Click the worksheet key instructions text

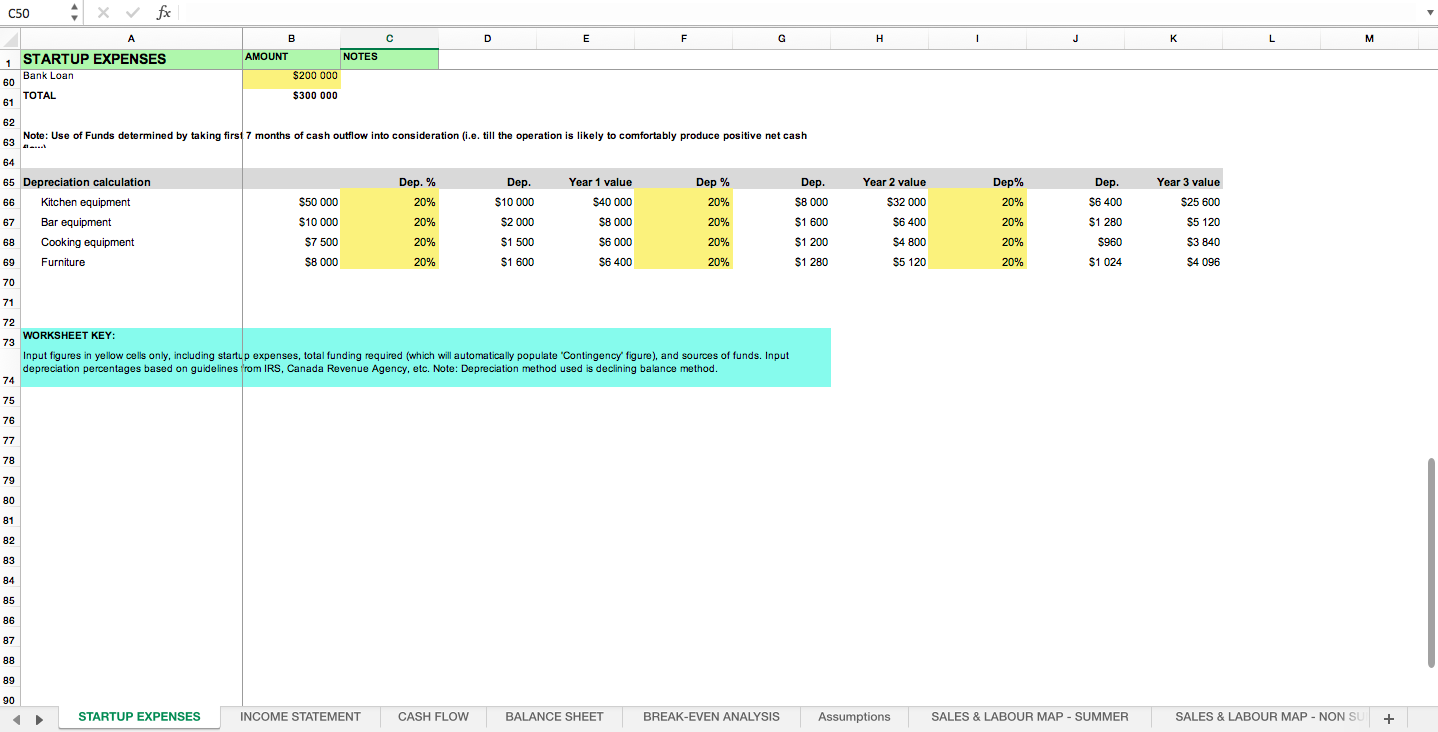click(406, 362)
